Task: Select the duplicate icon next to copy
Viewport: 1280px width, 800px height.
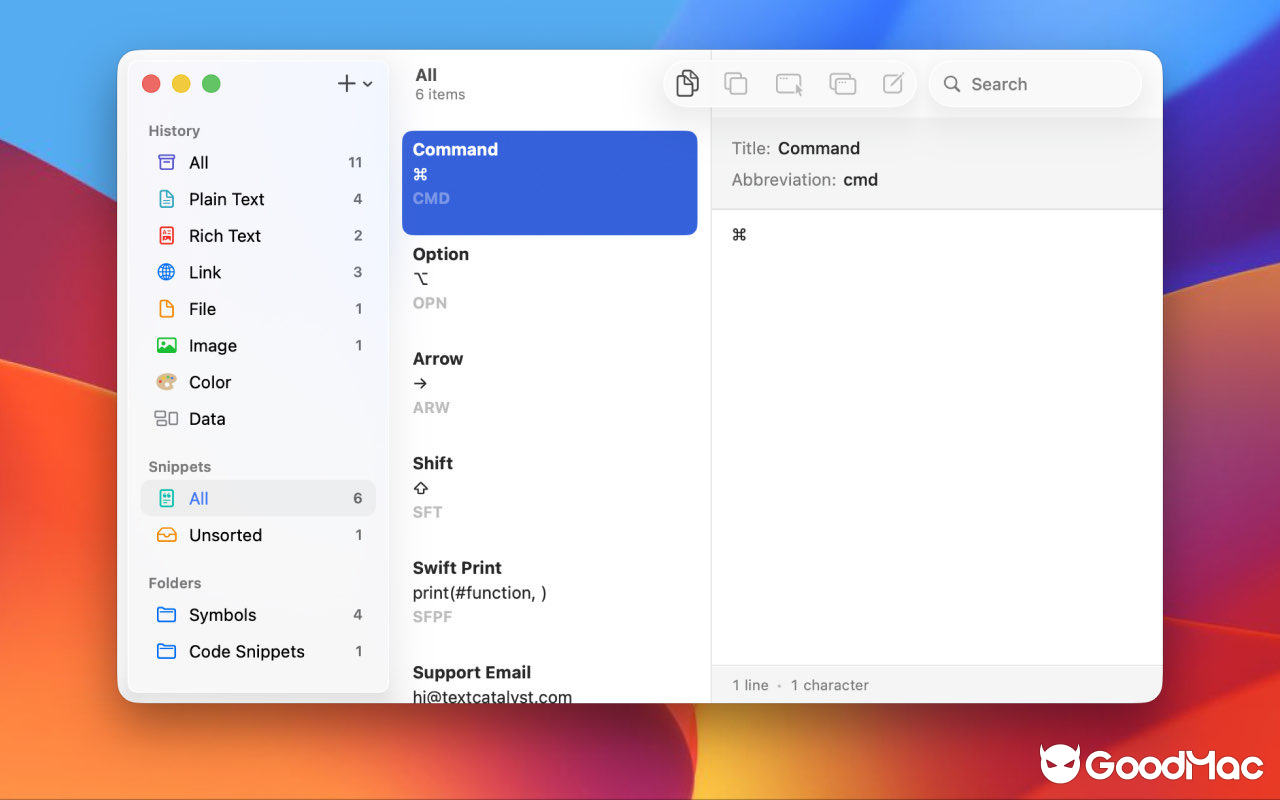Action: point(736,83)
